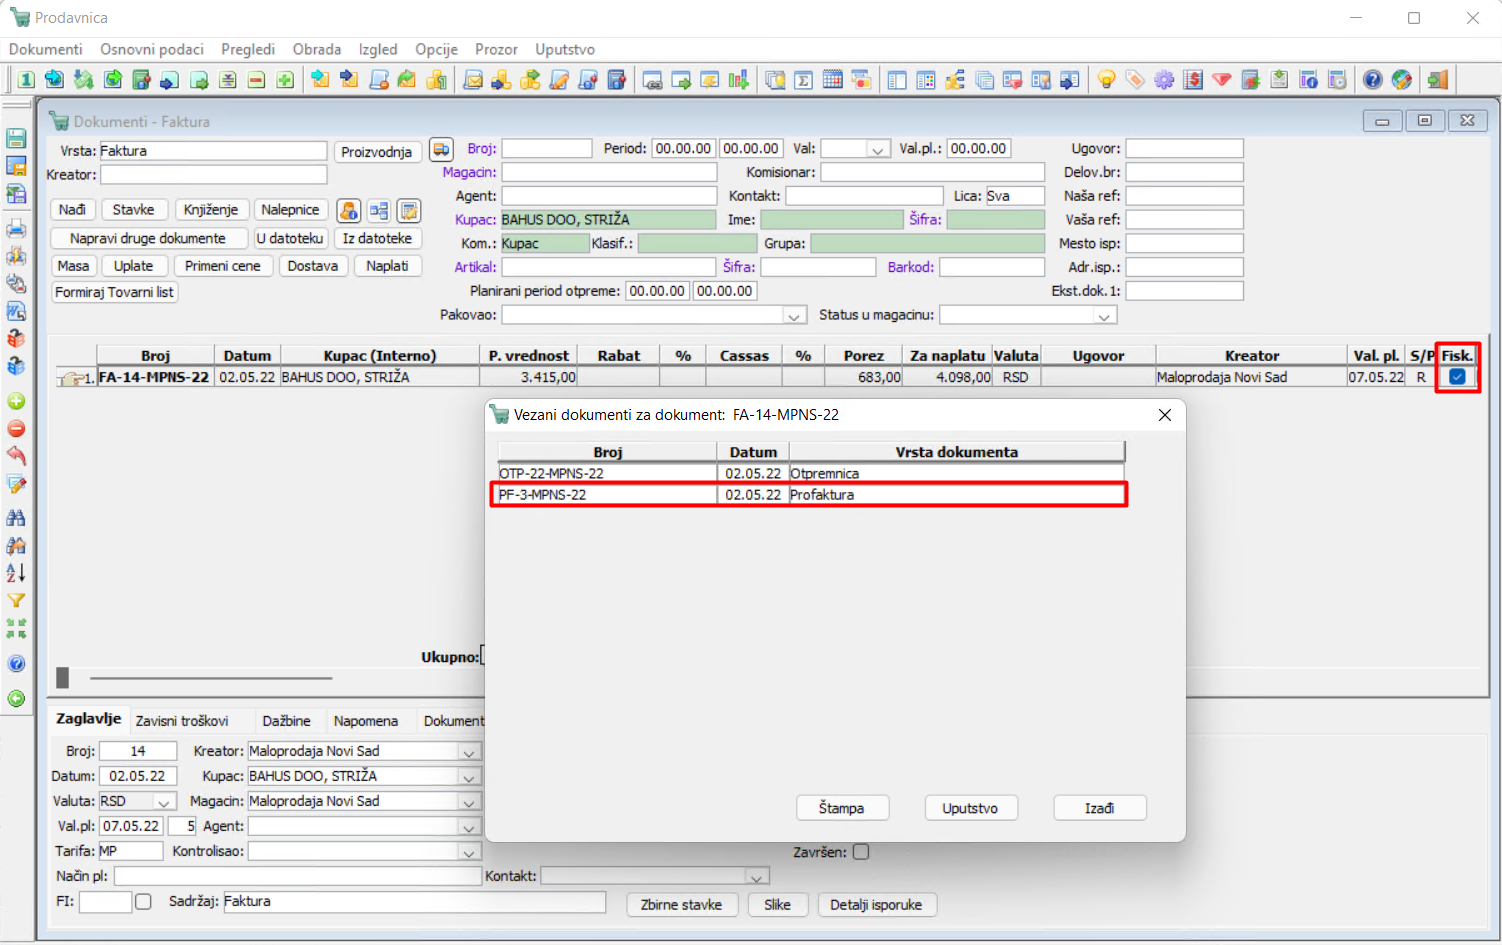Click the red undo arrow in left sidebar

[x=16, y=456]
